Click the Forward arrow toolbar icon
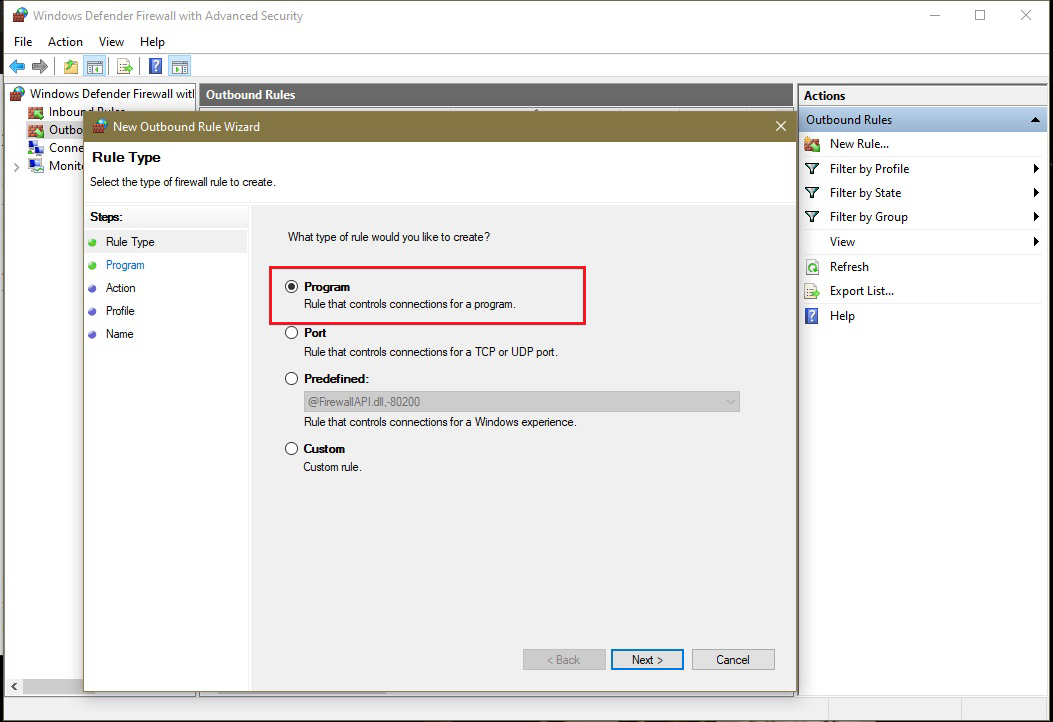This screenshot has height=722, width=1053. tap(40, 66)
